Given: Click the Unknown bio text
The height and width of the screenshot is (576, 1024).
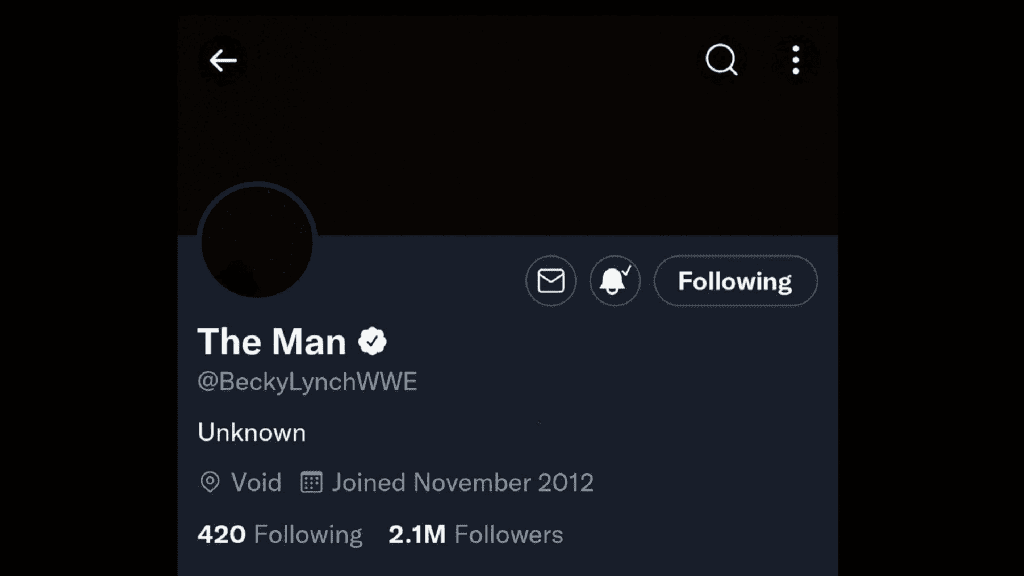Looking at the screenshot, I should [x=252, y=432].
